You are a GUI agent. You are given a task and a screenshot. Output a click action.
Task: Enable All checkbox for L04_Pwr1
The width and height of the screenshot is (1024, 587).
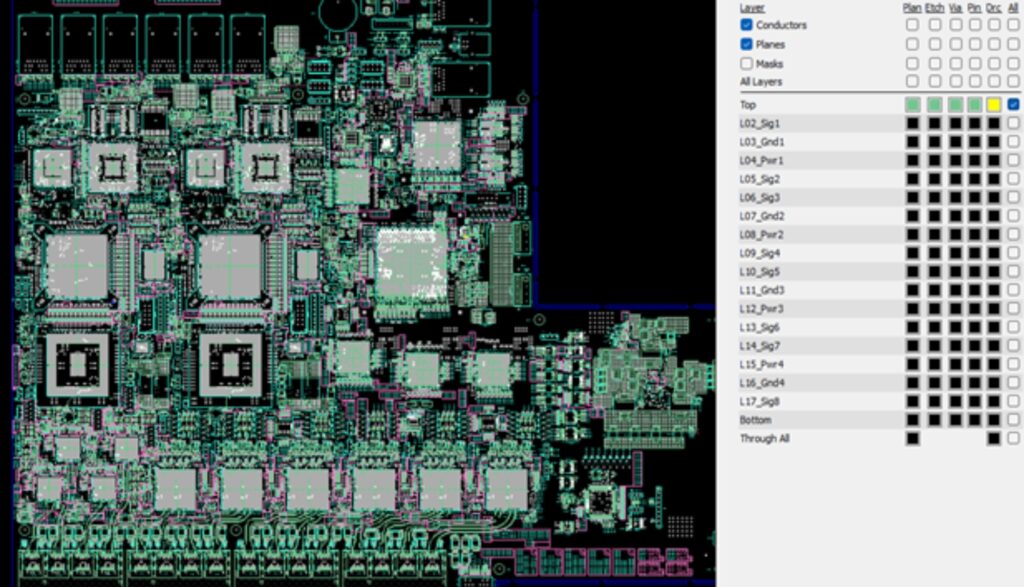click(1014, 160)
